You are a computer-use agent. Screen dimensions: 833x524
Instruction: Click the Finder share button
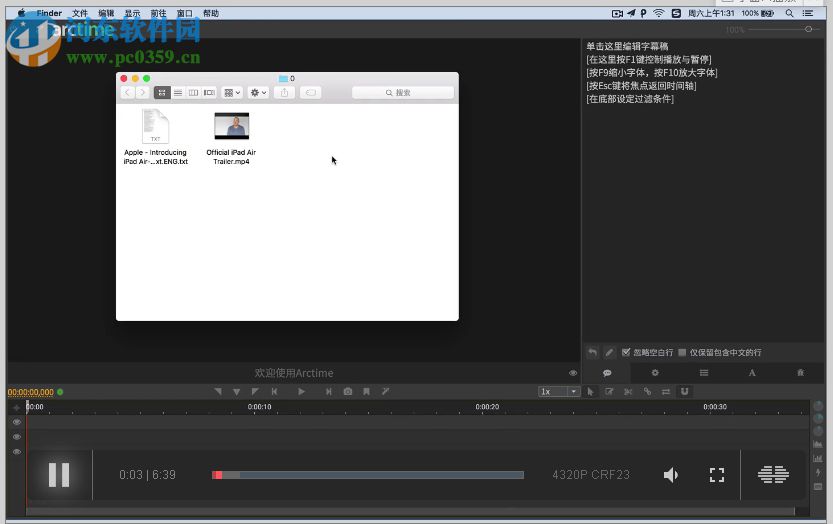coord(284,92)
